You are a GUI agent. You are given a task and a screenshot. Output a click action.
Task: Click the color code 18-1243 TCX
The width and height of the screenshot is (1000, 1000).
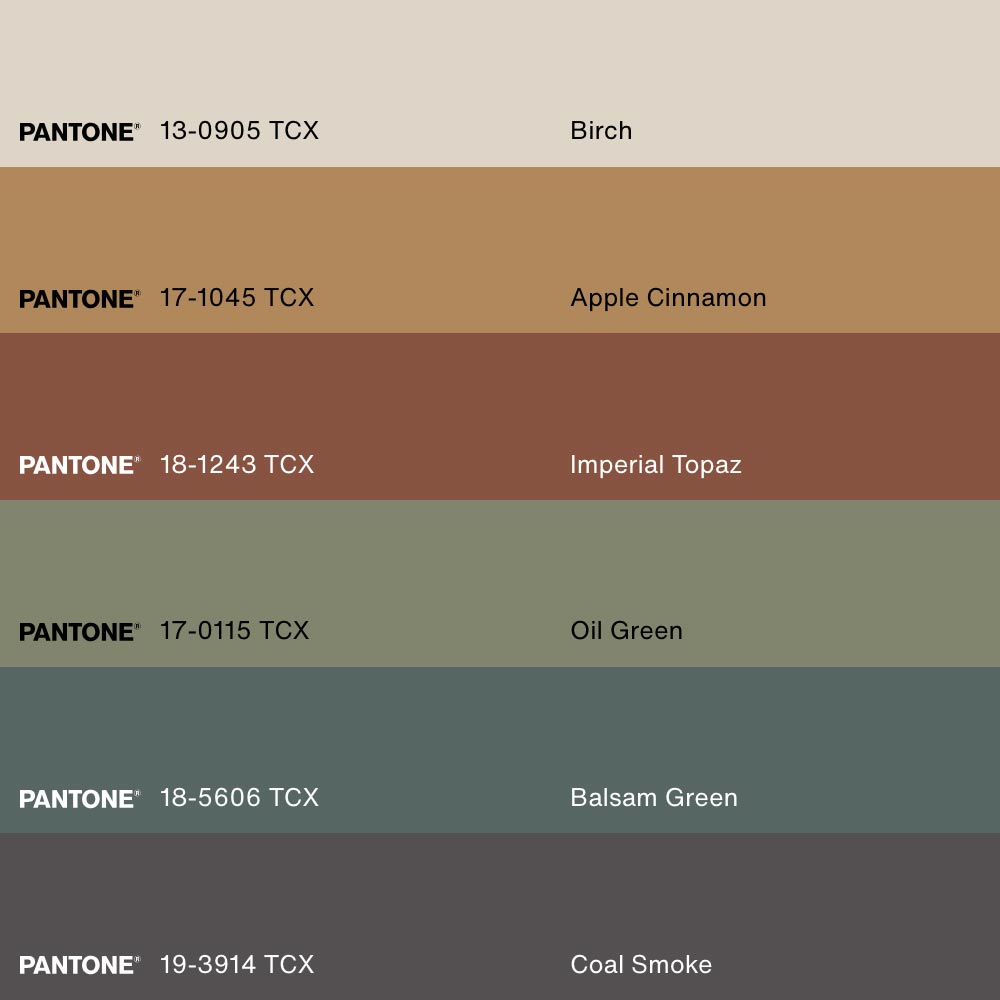[x=237, y=465]
